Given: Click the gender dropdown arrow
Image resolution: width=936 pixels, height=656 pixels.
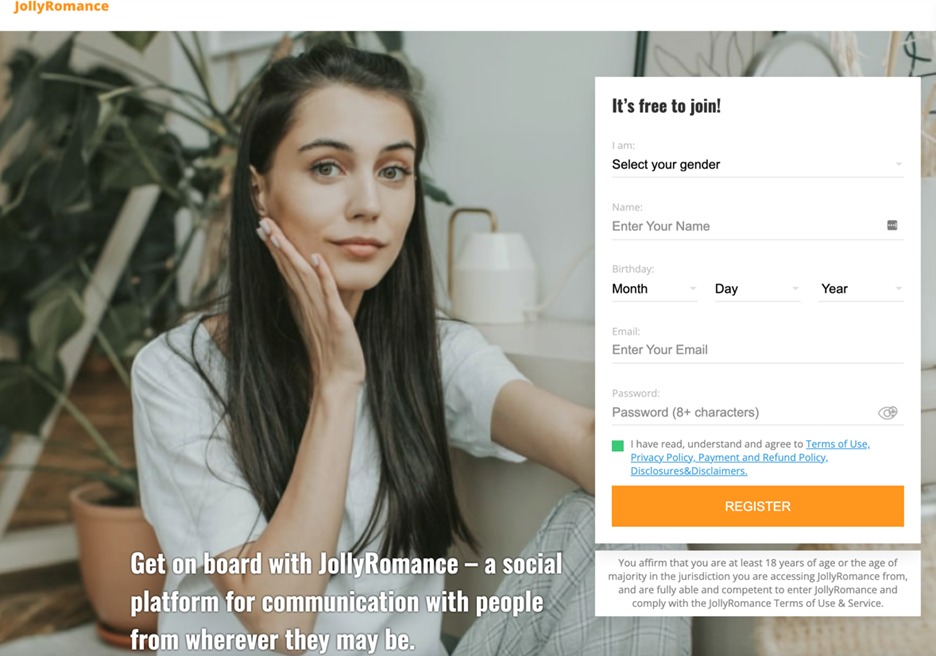Looking at the screenshot, I should click(x=898, y=164).
